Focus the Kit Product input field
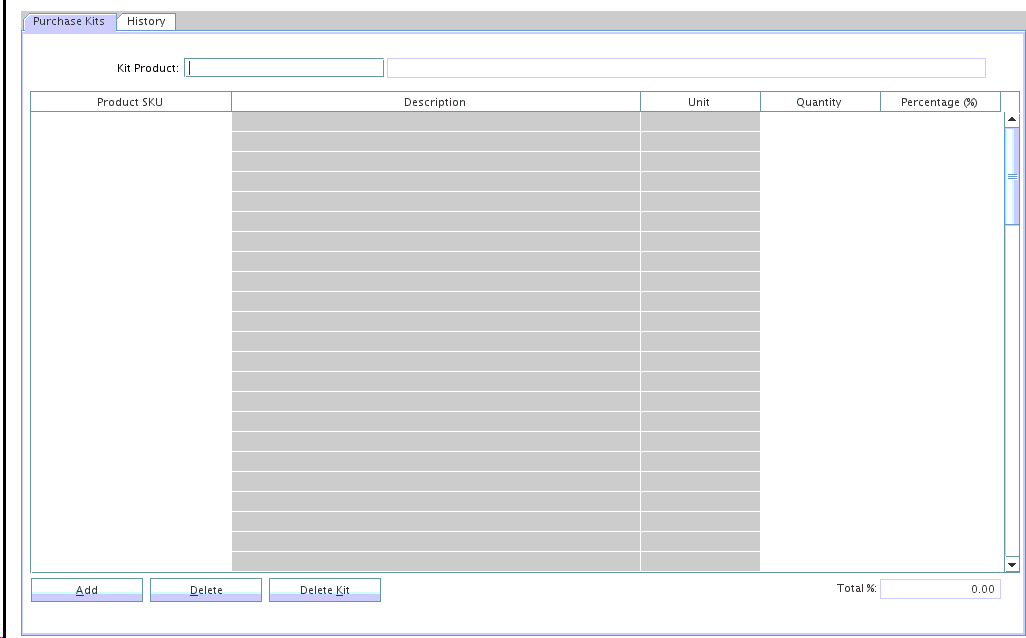Screen dimensions: 1026x638 pos(284,68)
